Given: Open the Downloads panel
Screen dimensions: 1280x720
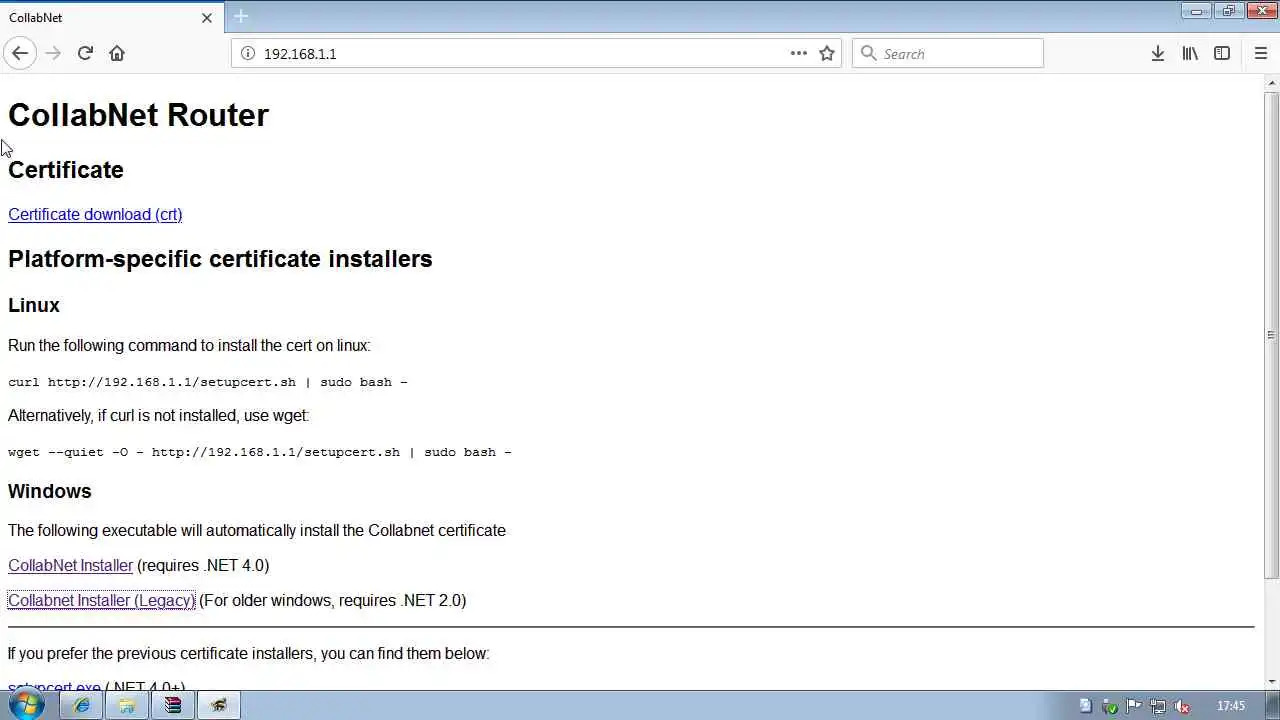Looking at the screenshot, I should tap(1158, 53).
